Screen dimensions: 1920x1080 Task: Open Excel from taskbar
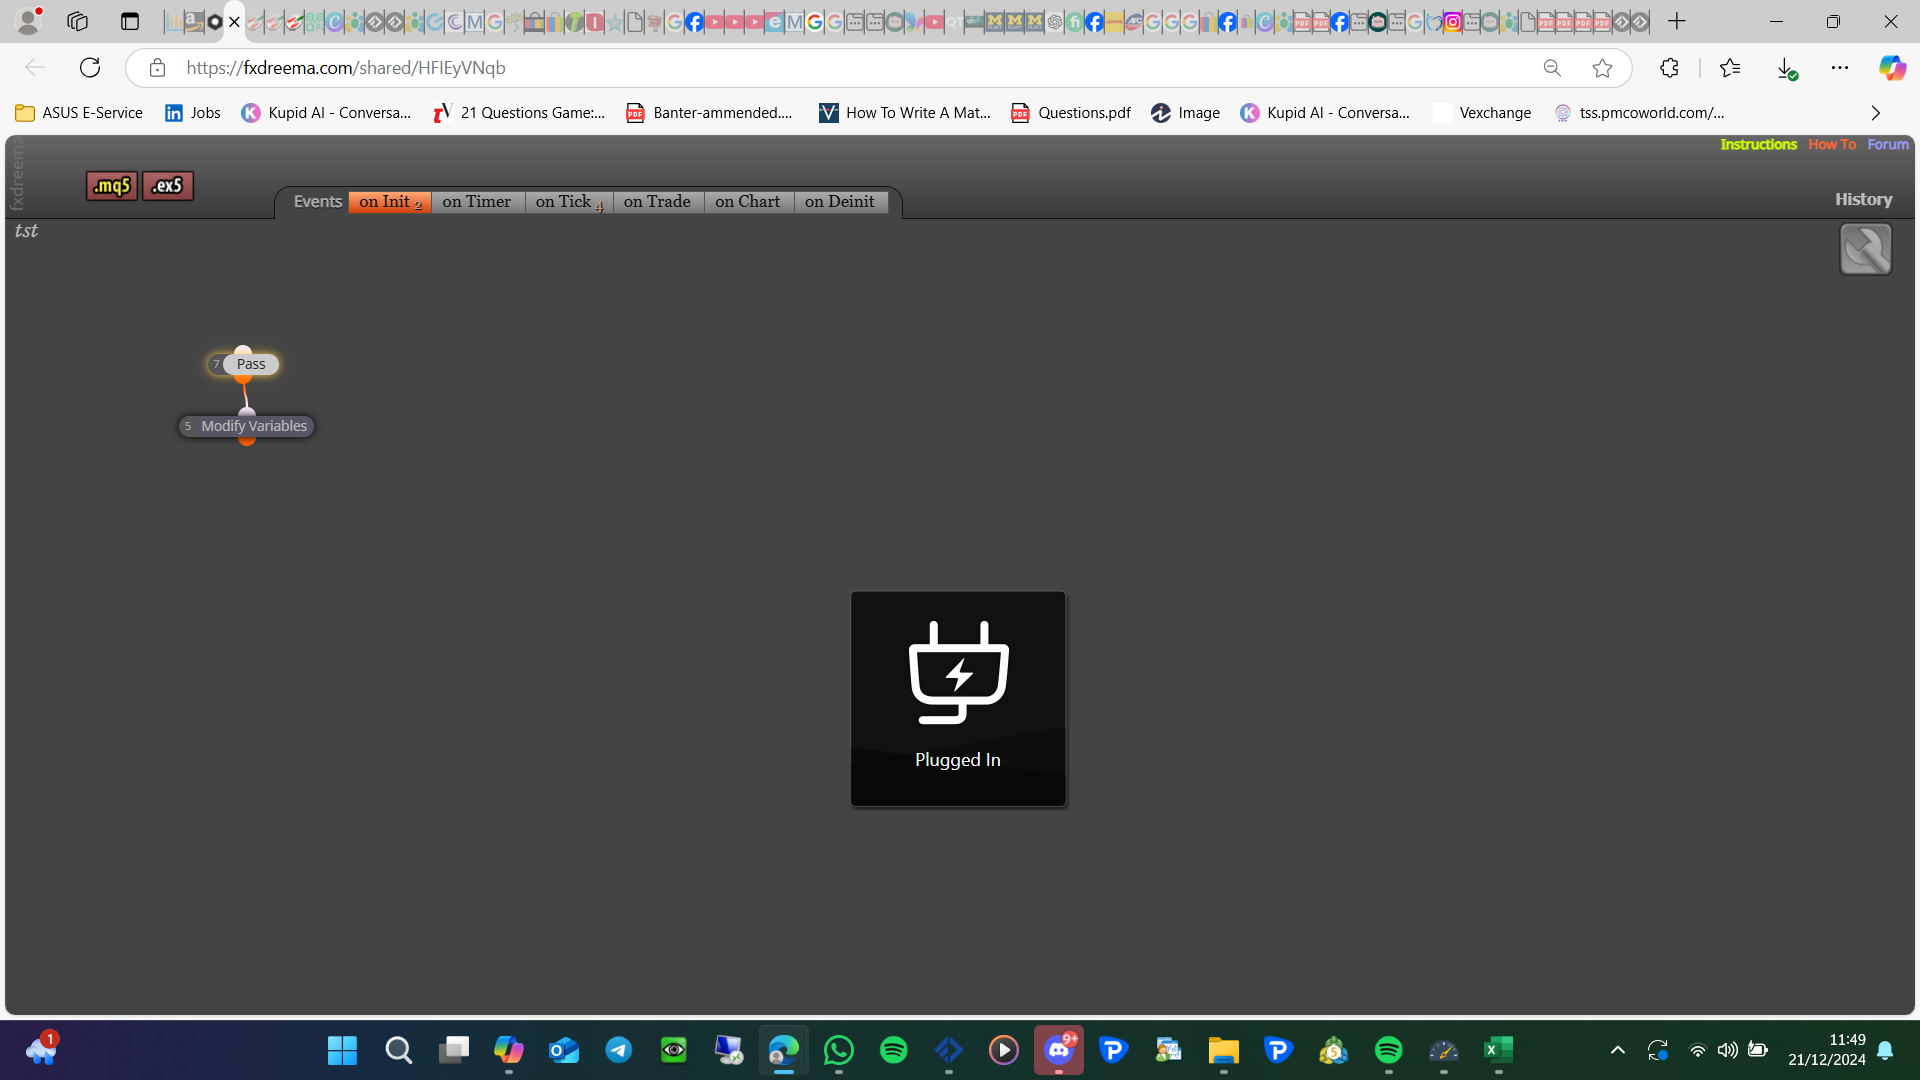point(1498,1050)
